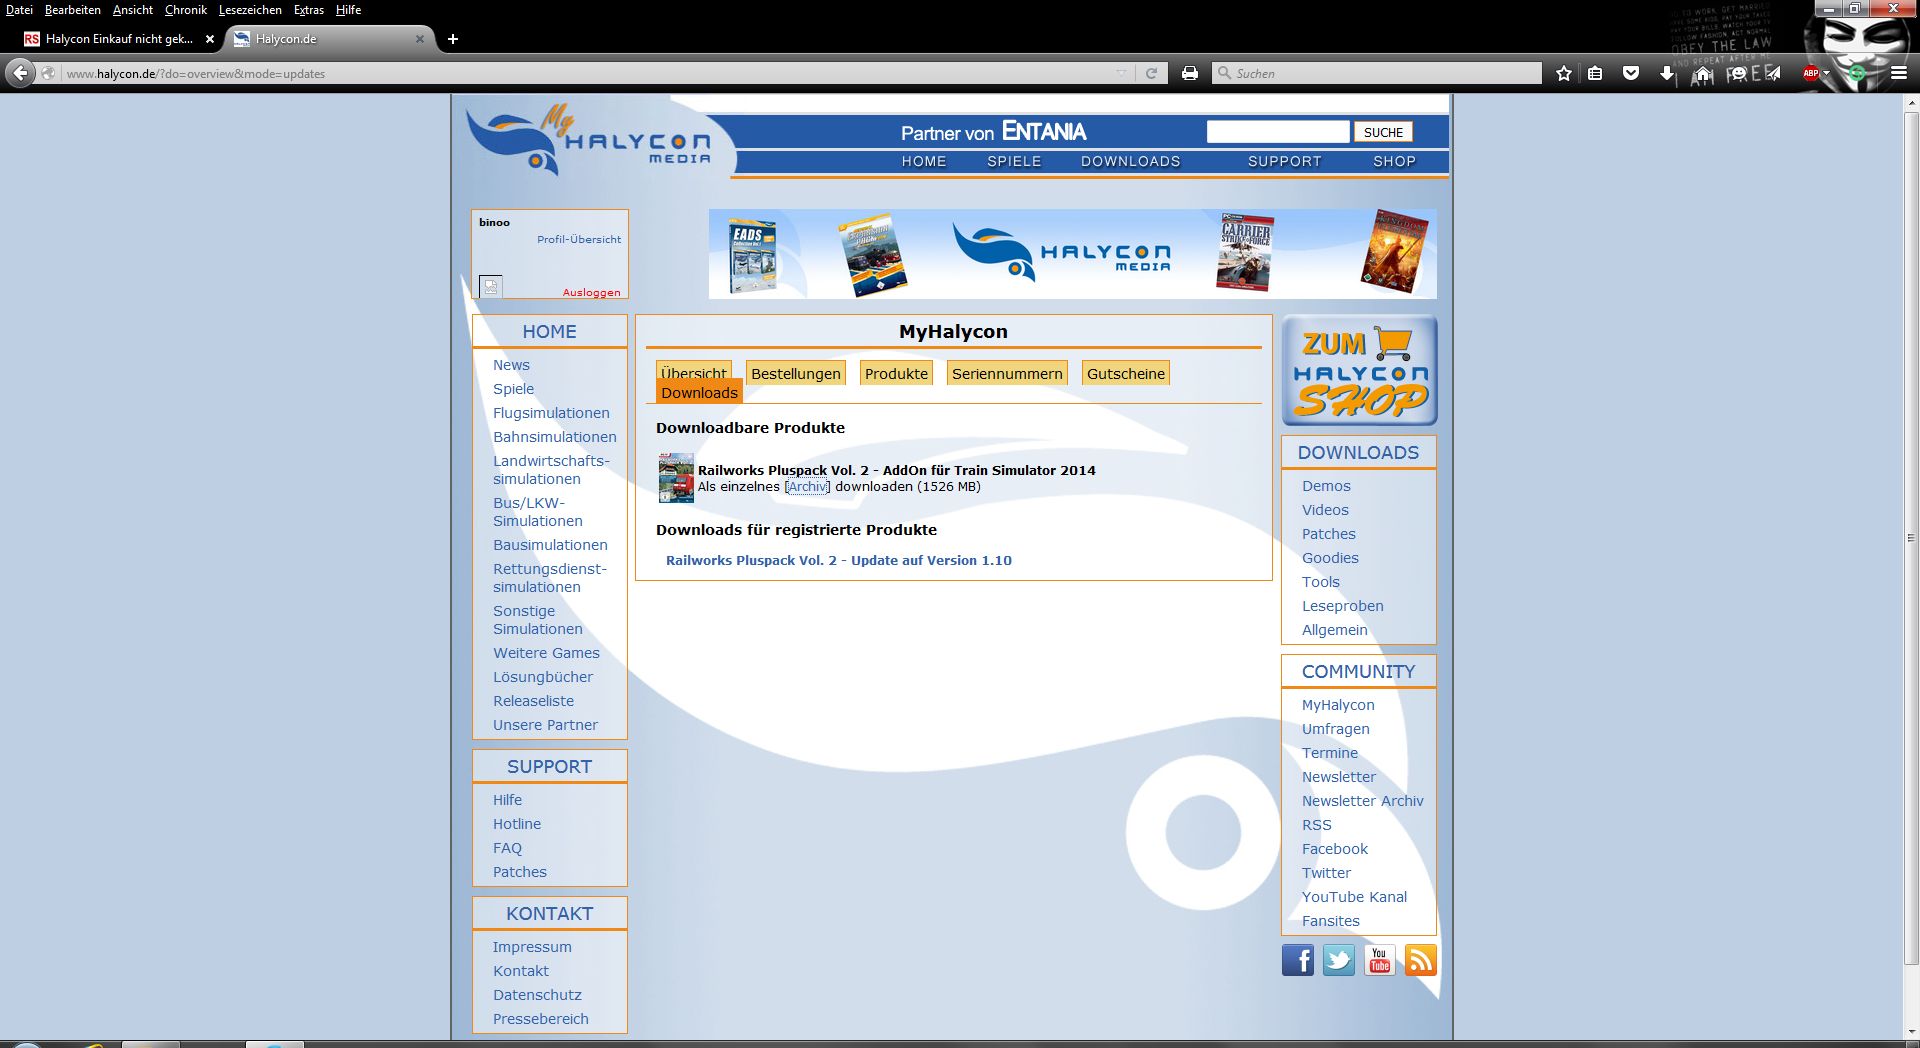Save page to Pocket icon
Screen dimensions: 1920x1048
coord(1631,73)
